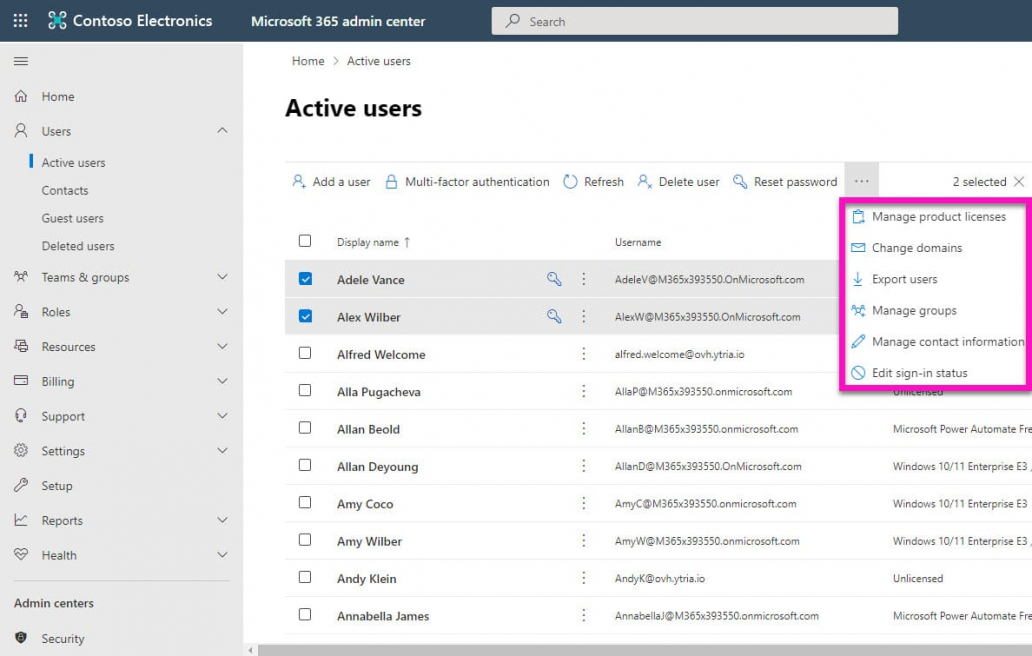Image resolution: width=1032 pixels, height=656 pixels.
Task: Open more actions dots for Alfred Welcome
Action: click(x=583, y=354)
